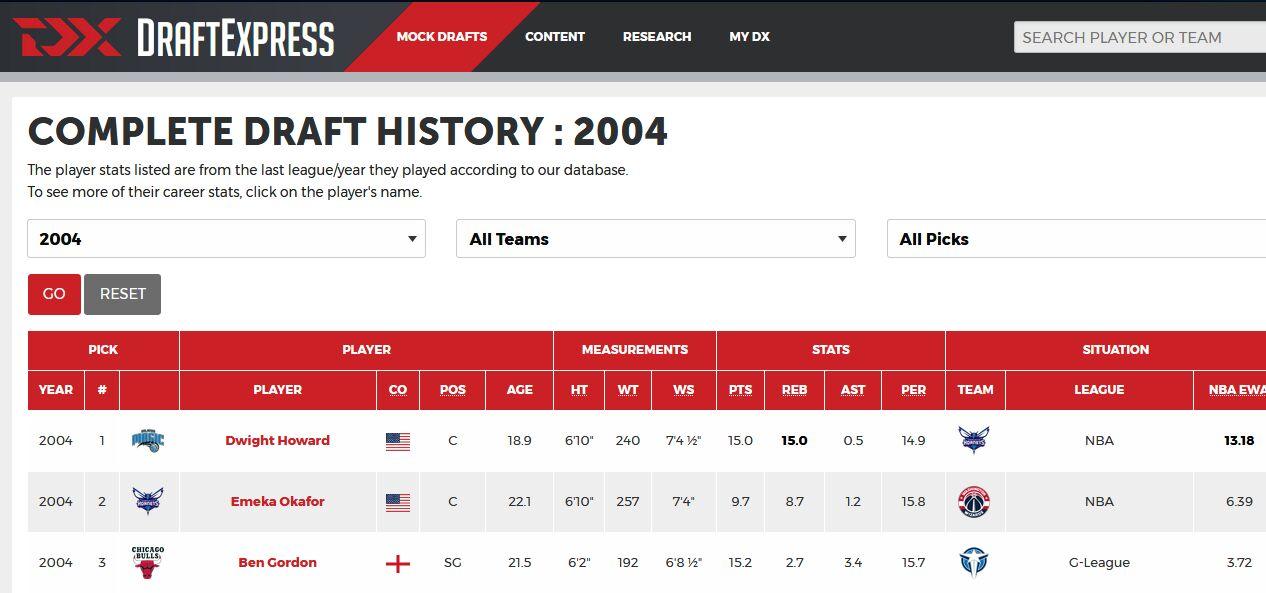Image resolution: width=1266 pixels, height=593 pixels.
Task: Click the MEASUREMENTS group header
Action: [635, 350]
